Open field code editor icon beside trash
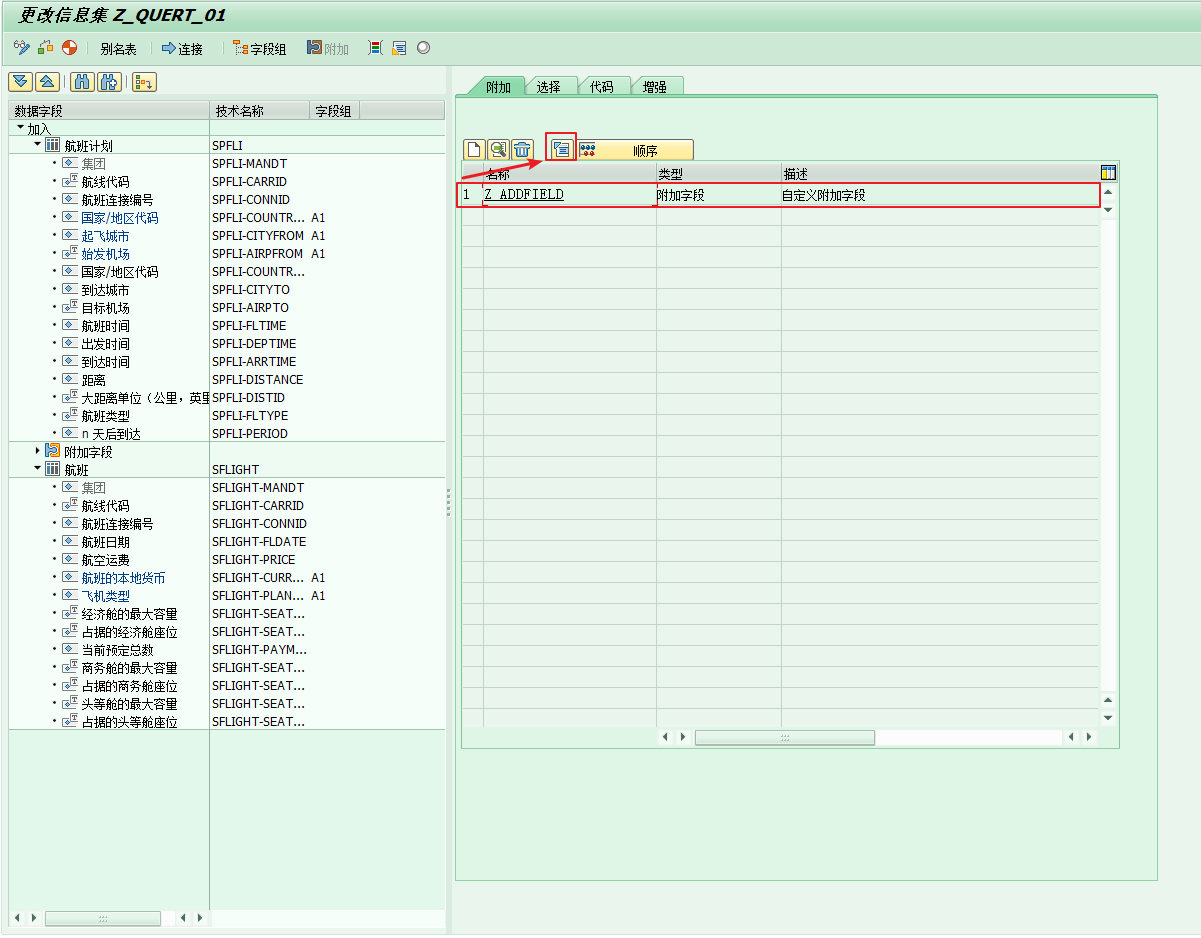The height and width of the screenshot is (938, 1201). point(561,149)
